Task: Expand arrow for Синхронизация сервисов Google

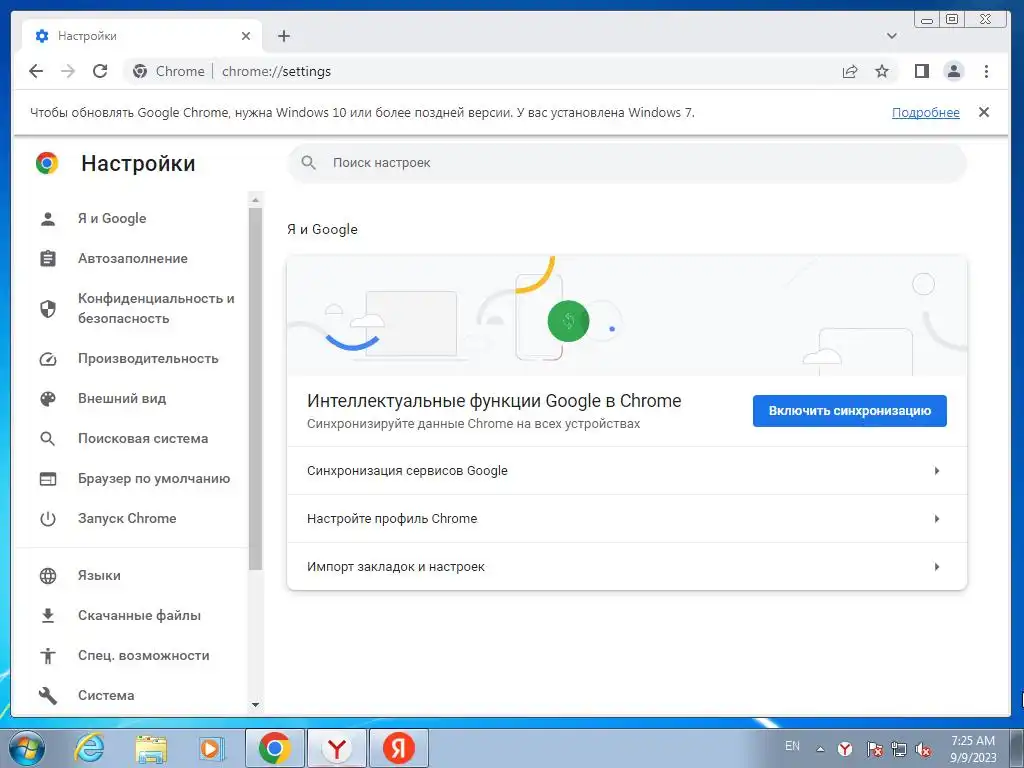Action: (x=936, y=471)
